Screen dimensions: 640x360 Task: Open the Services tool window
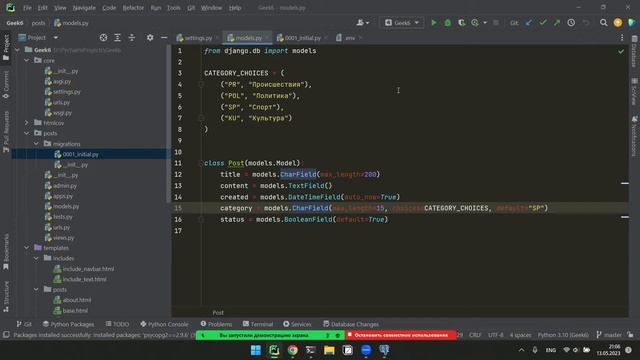pos(297,324)
